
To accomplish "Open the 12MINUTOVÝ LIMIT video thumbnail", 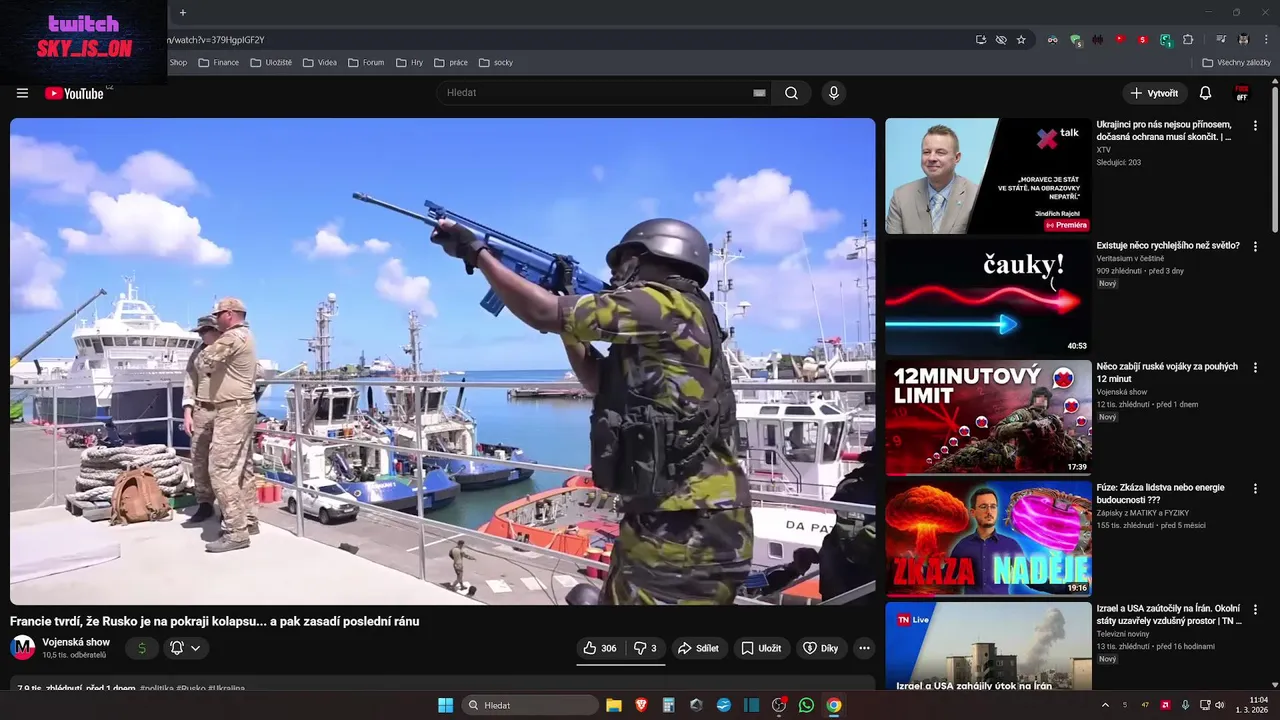I will tap(988, 417).
